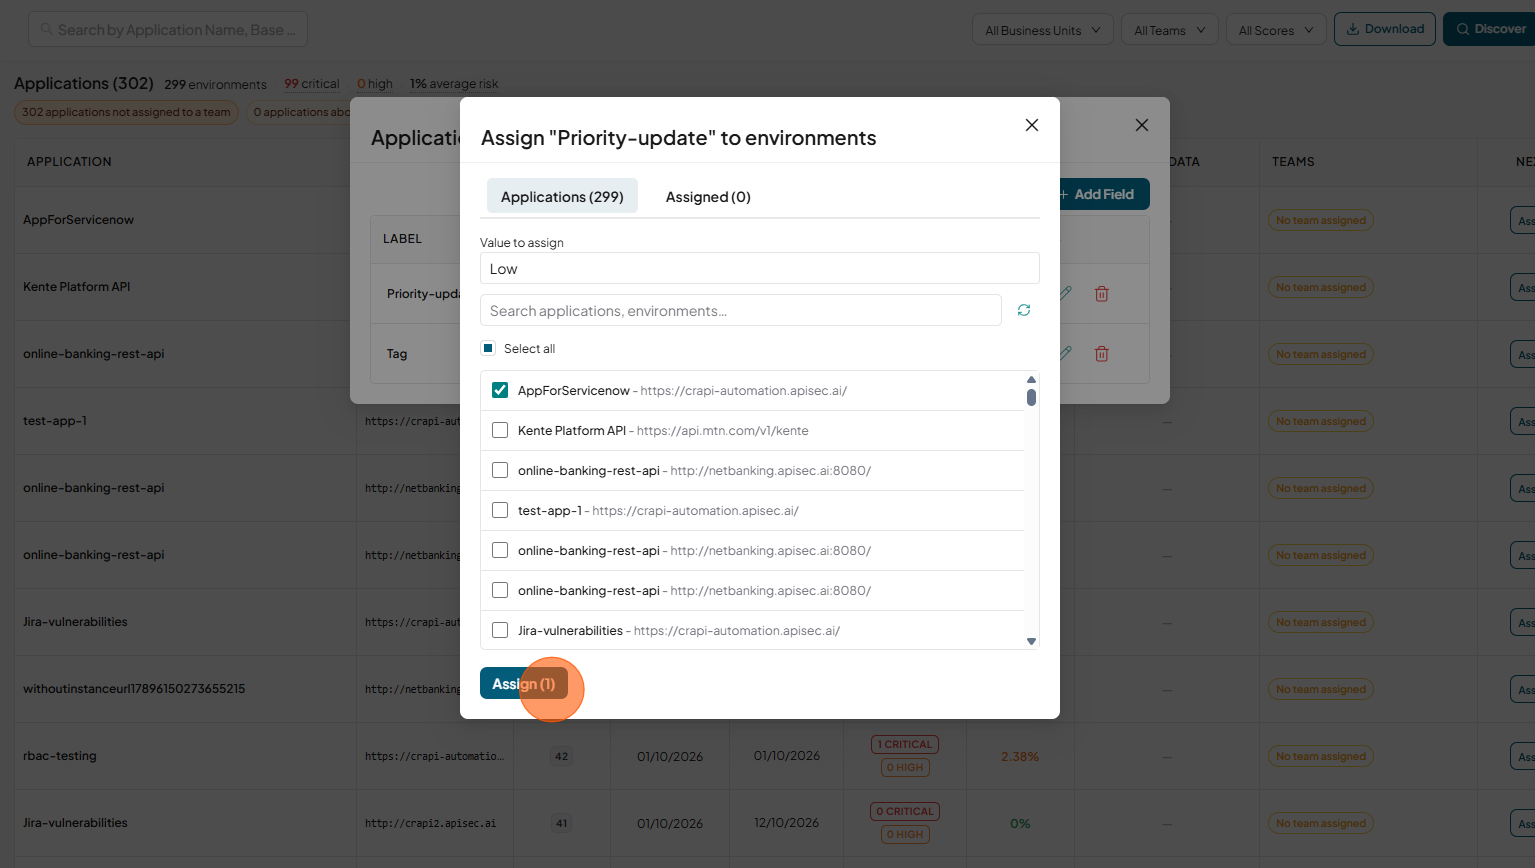
Task: Check the Jira-vulnerabilities checkbox in the modal
Action: [x=500, y=630]
